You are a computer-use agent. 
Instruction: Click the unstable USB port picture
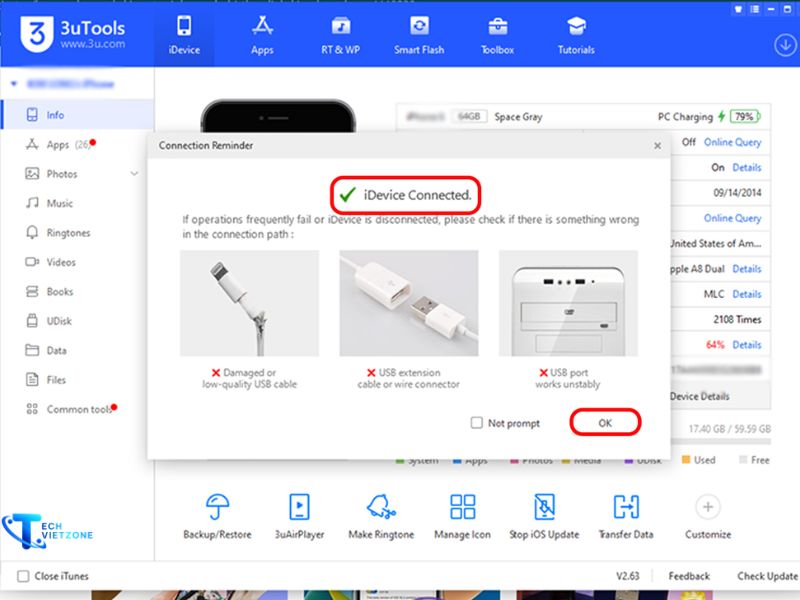click(568, 303)
